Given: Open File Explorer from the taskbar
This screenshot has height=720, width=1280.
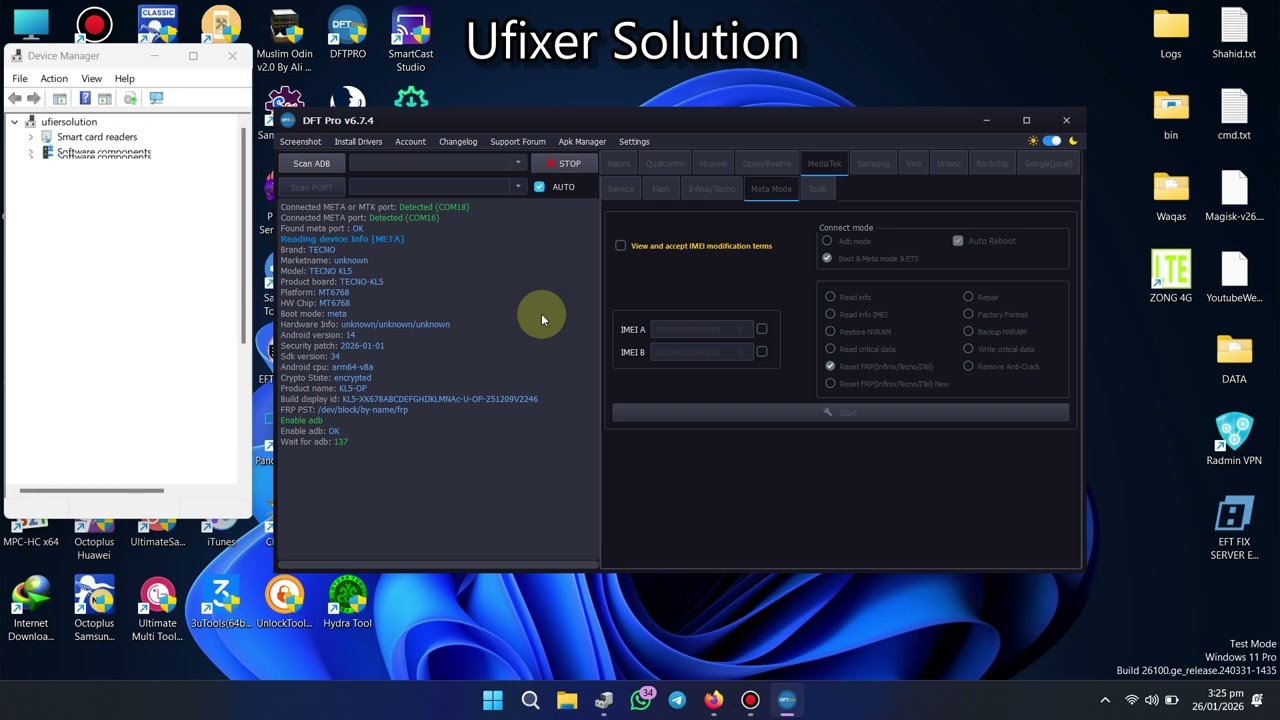Looking at the screenshot, I should pyautogui.click(x=567, y=700).
